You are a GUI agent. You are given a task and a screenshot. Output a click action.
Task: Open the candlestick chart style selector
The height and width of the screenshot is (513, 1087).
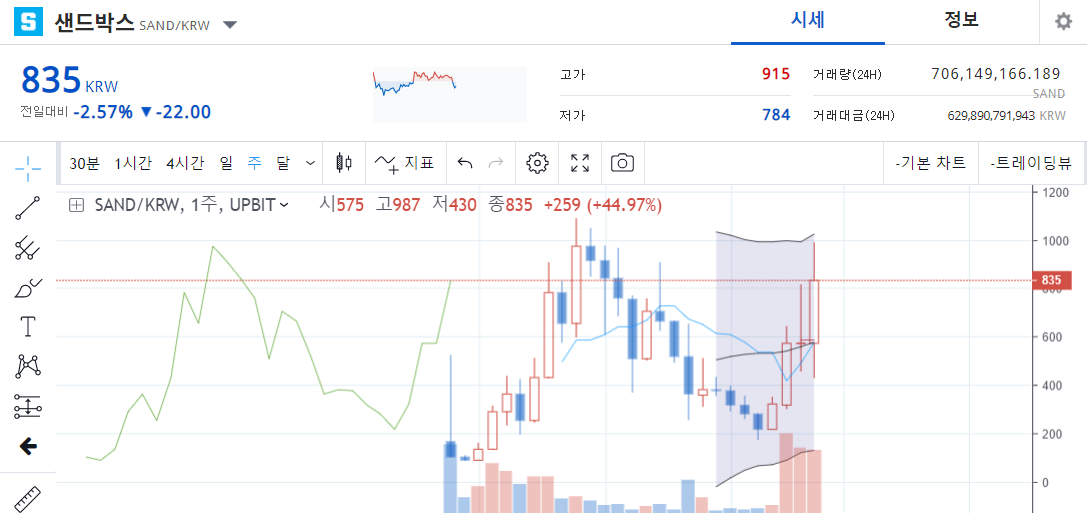344,163
